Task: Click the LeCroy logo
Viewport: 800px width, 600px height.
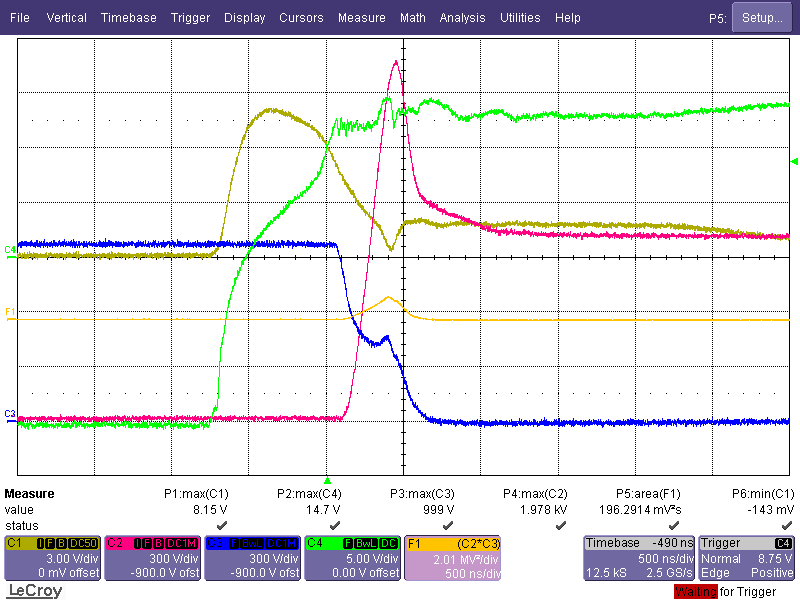Action: click(x=35, y=590)
